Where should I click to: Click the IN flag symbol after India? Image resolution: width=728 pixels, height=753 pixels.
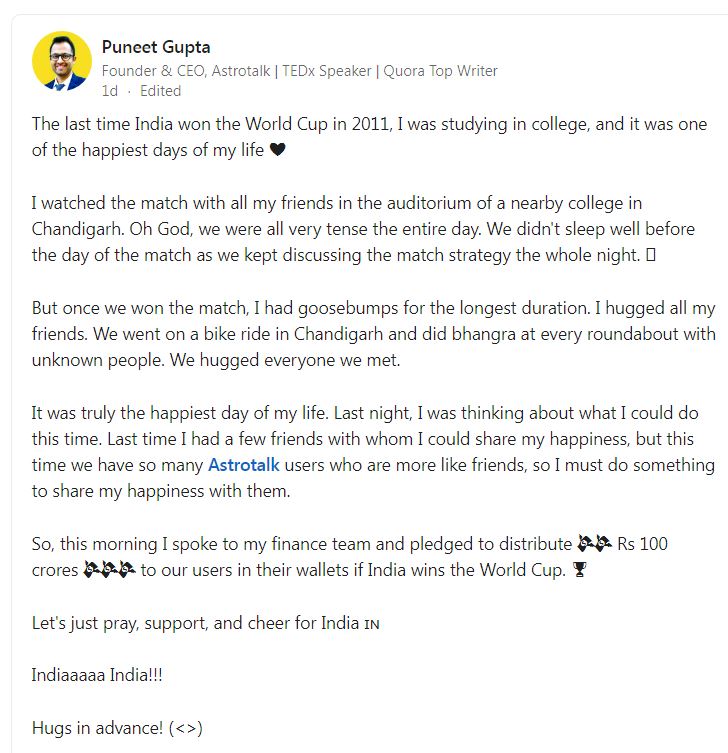[x=372, y=624]
